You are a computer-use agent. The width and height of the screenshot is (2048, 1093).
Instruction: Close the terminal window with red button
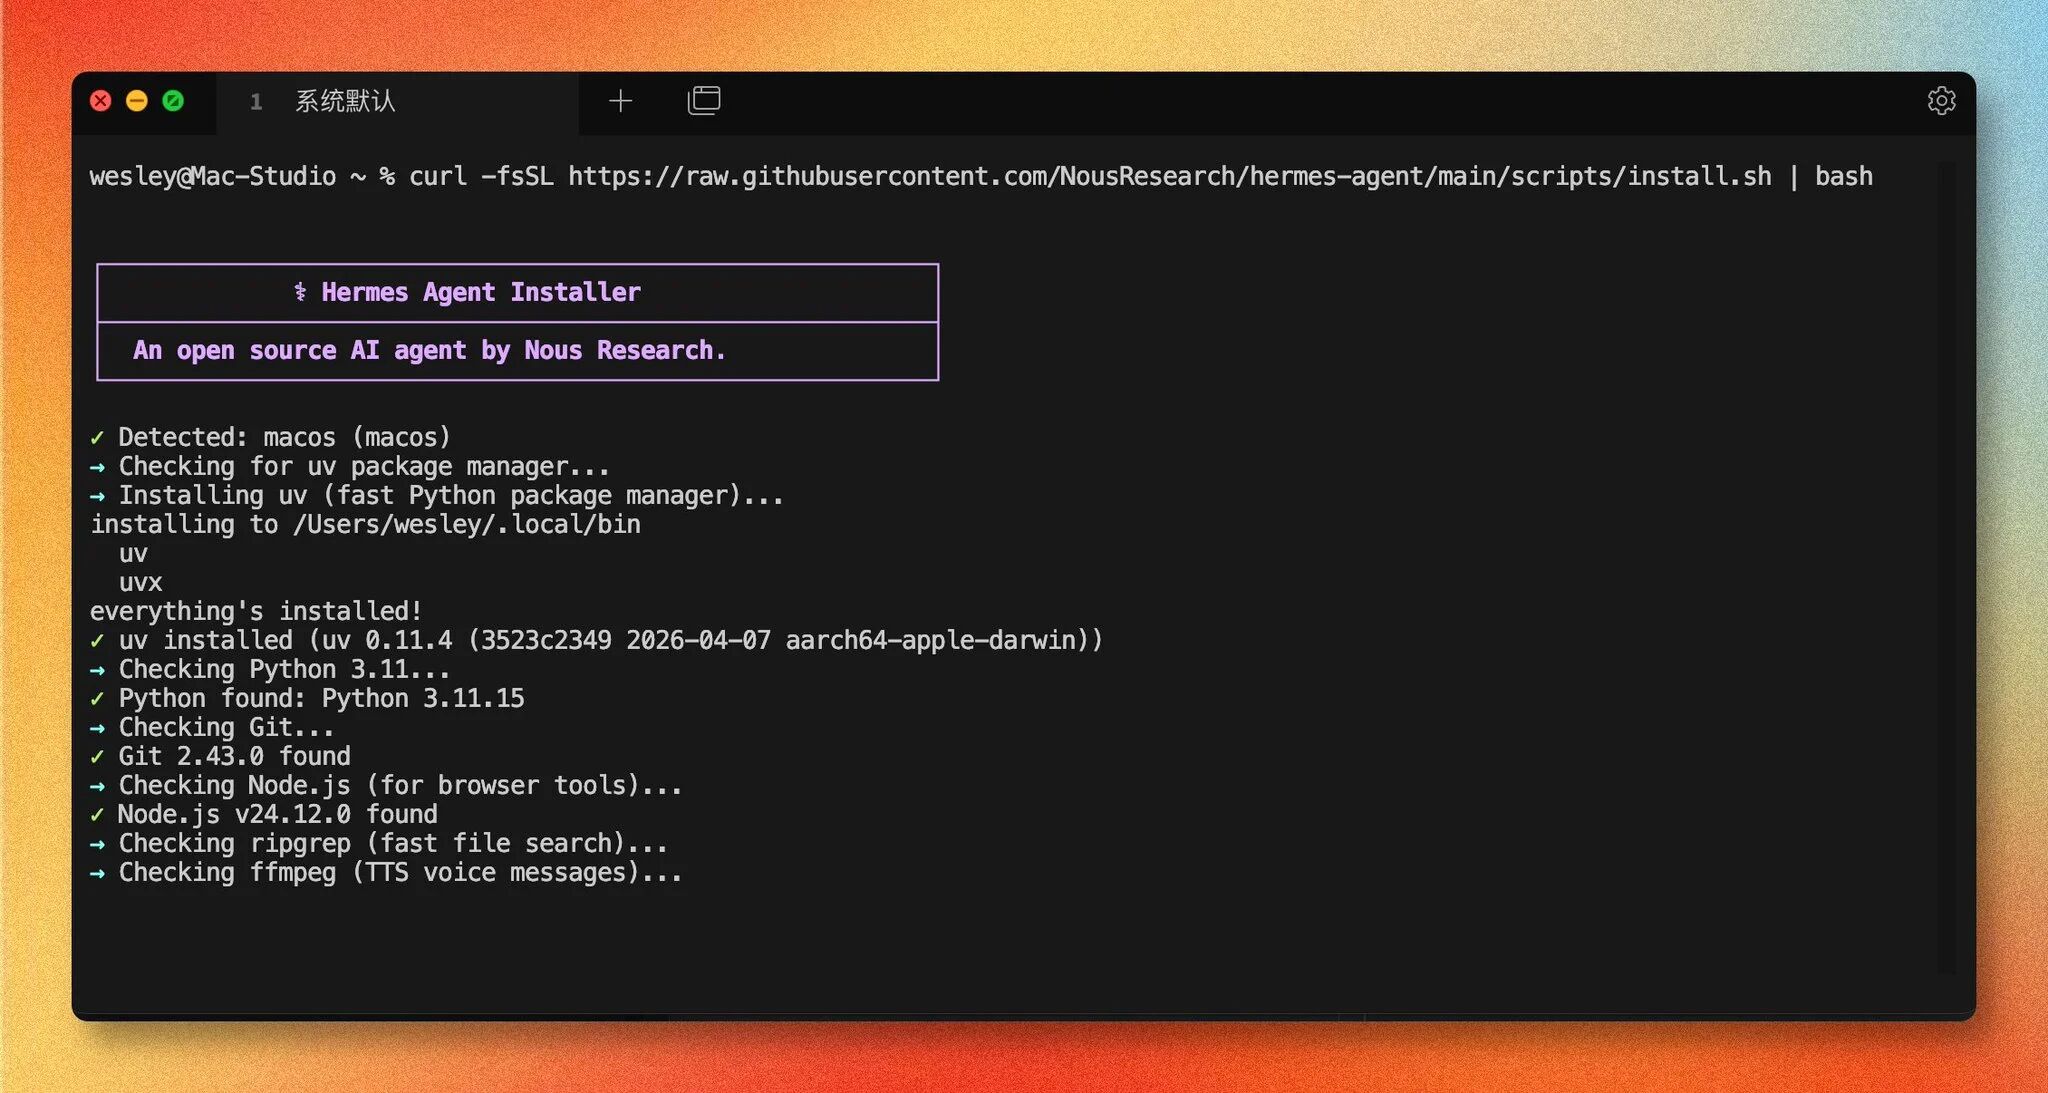pyautogui.click(x=101, y=101)
